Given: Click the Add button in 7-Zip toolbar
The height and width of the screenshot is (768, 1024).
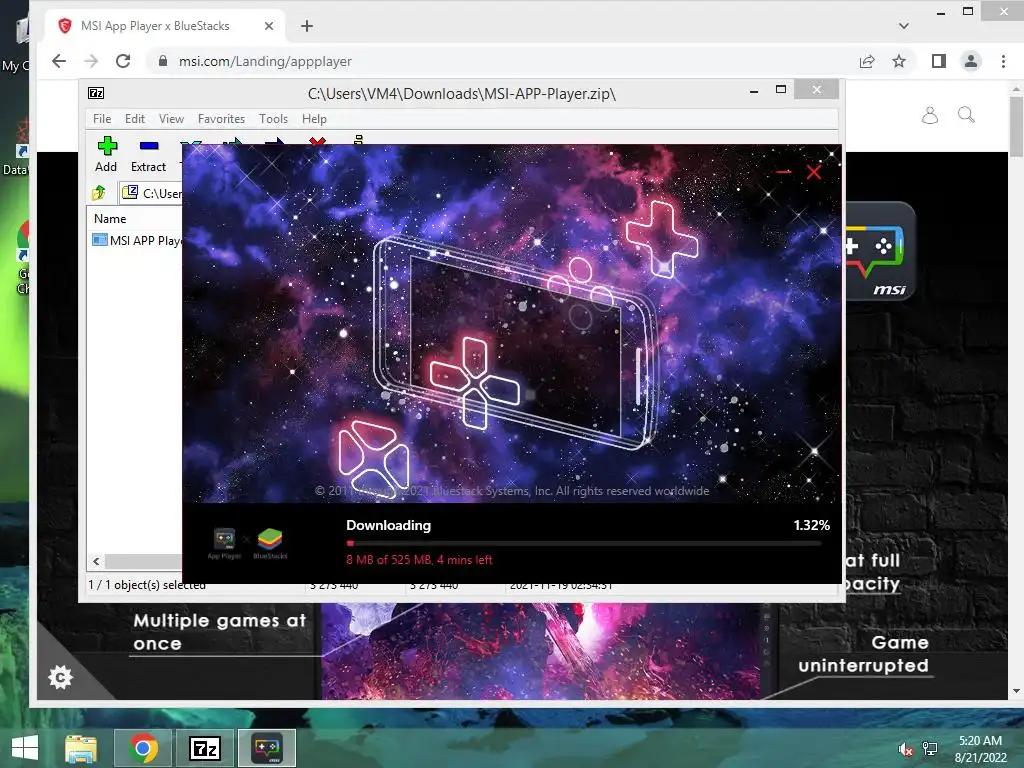Looking at the screenshot, I should tap(106, 155).
